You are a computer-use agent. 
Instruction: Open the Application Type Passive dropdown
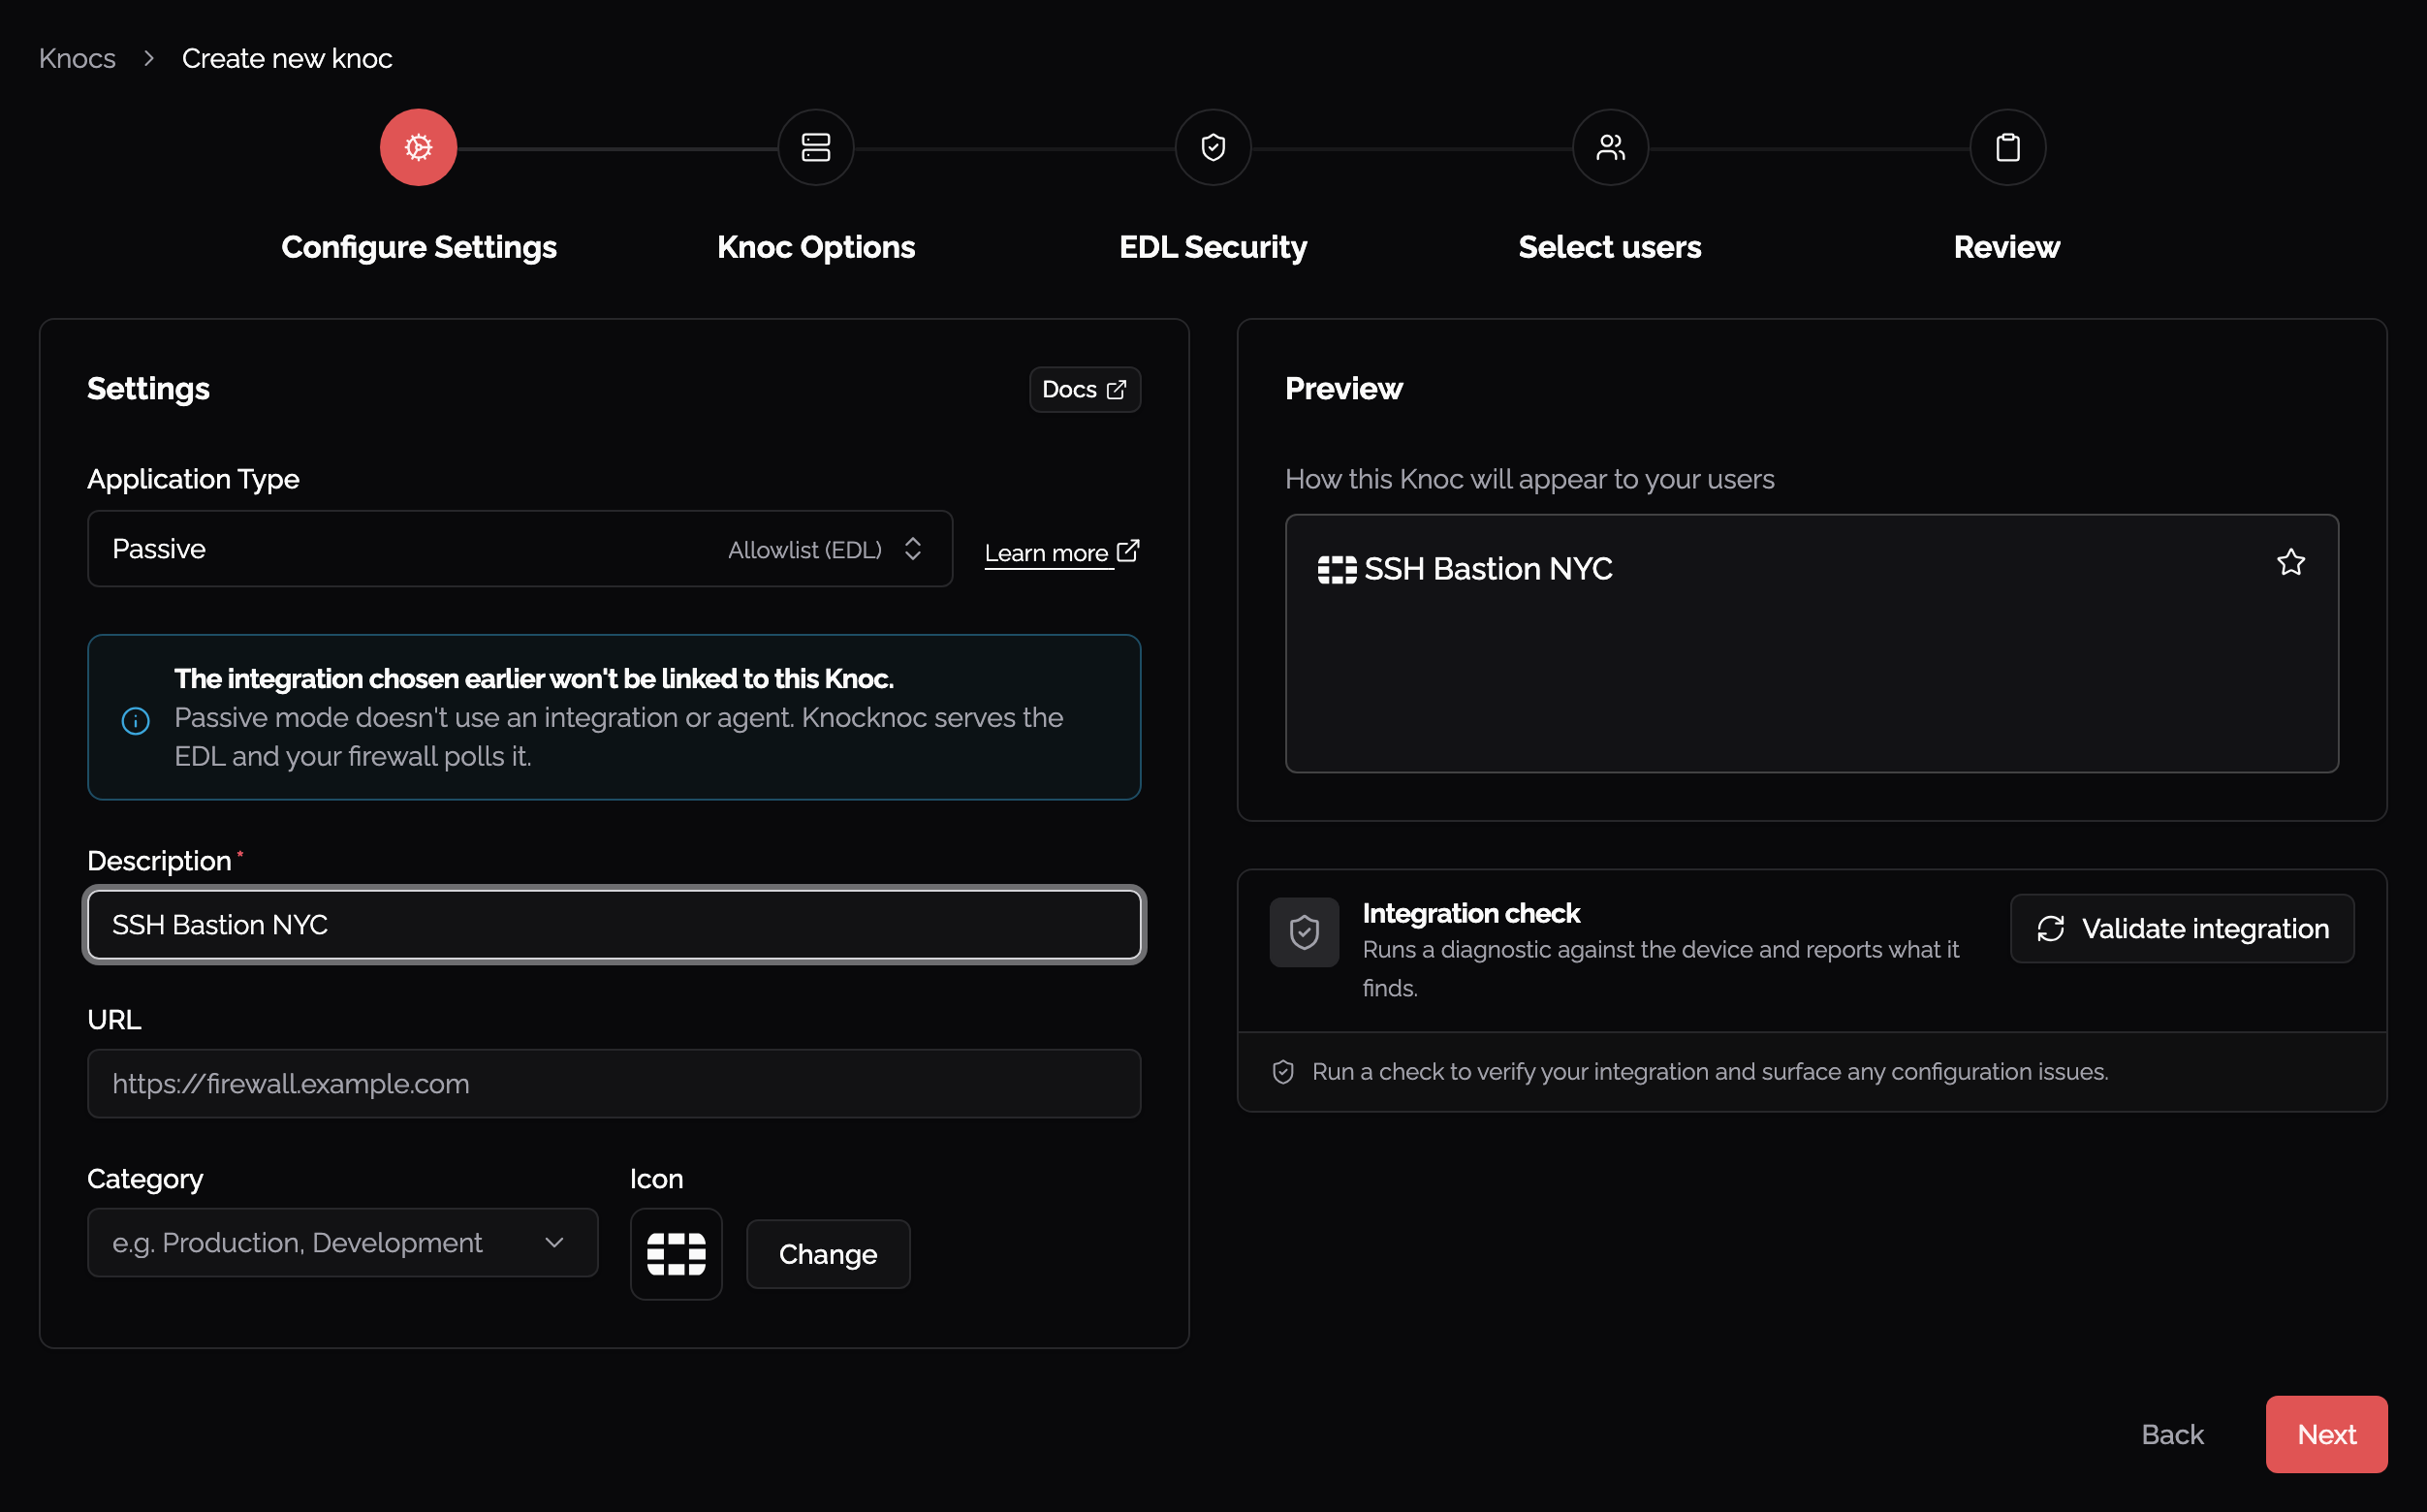coord(519,549)
